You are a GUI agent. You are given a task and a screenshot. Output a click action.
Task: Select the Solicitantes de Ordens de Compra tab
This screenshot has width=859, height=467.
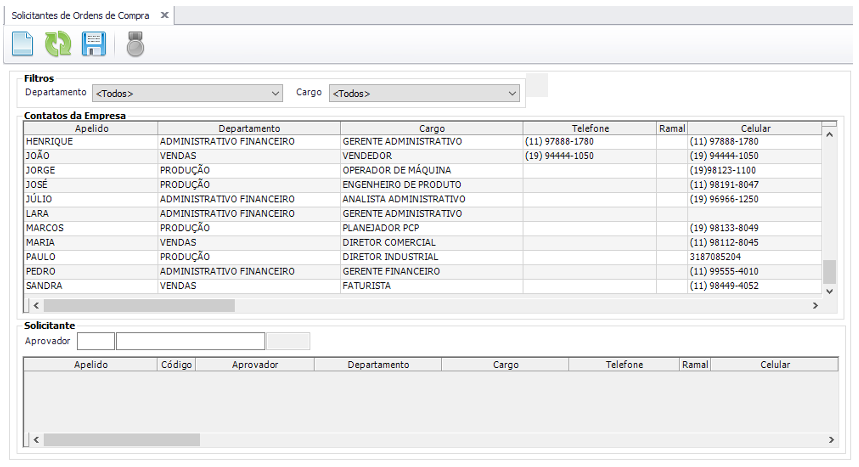point(80,16)
